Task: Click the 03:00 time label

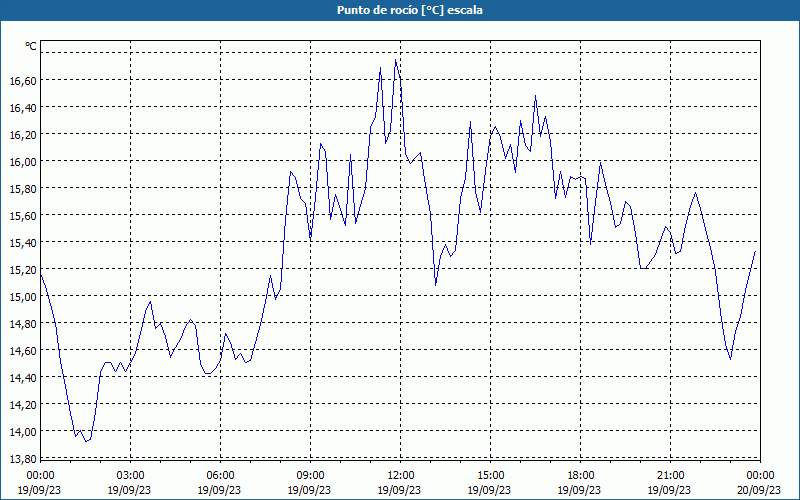Action: (x=130, y=476)
